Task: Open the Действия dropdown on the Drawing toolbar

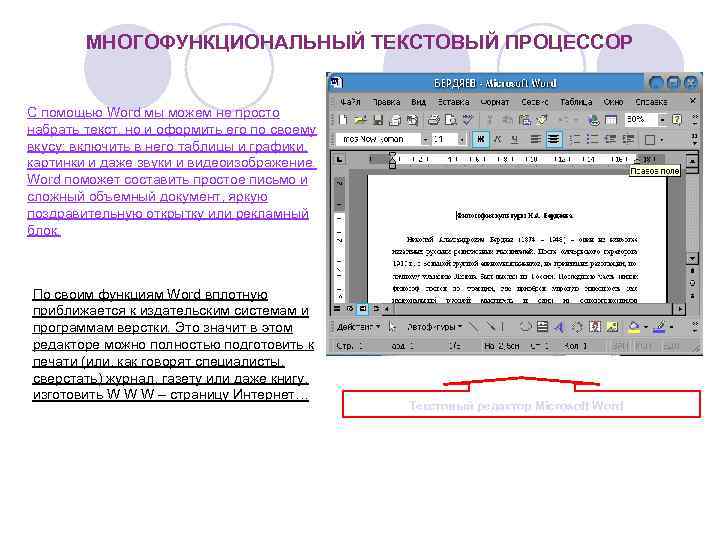Action: pos(359,327)
